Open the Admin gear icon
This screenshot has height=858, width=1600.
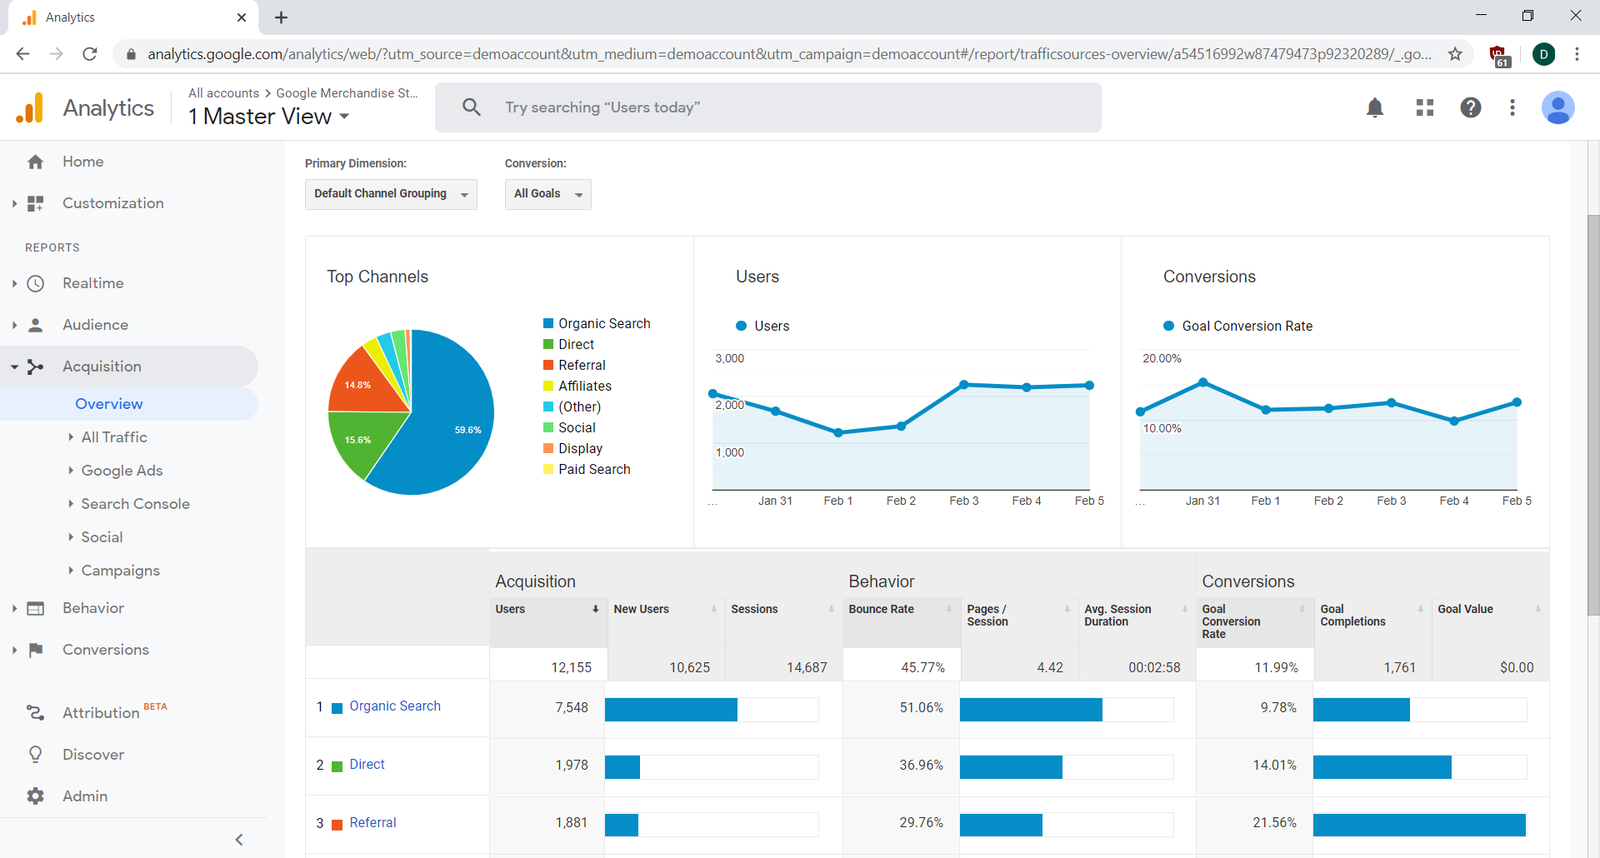point(36,796)
